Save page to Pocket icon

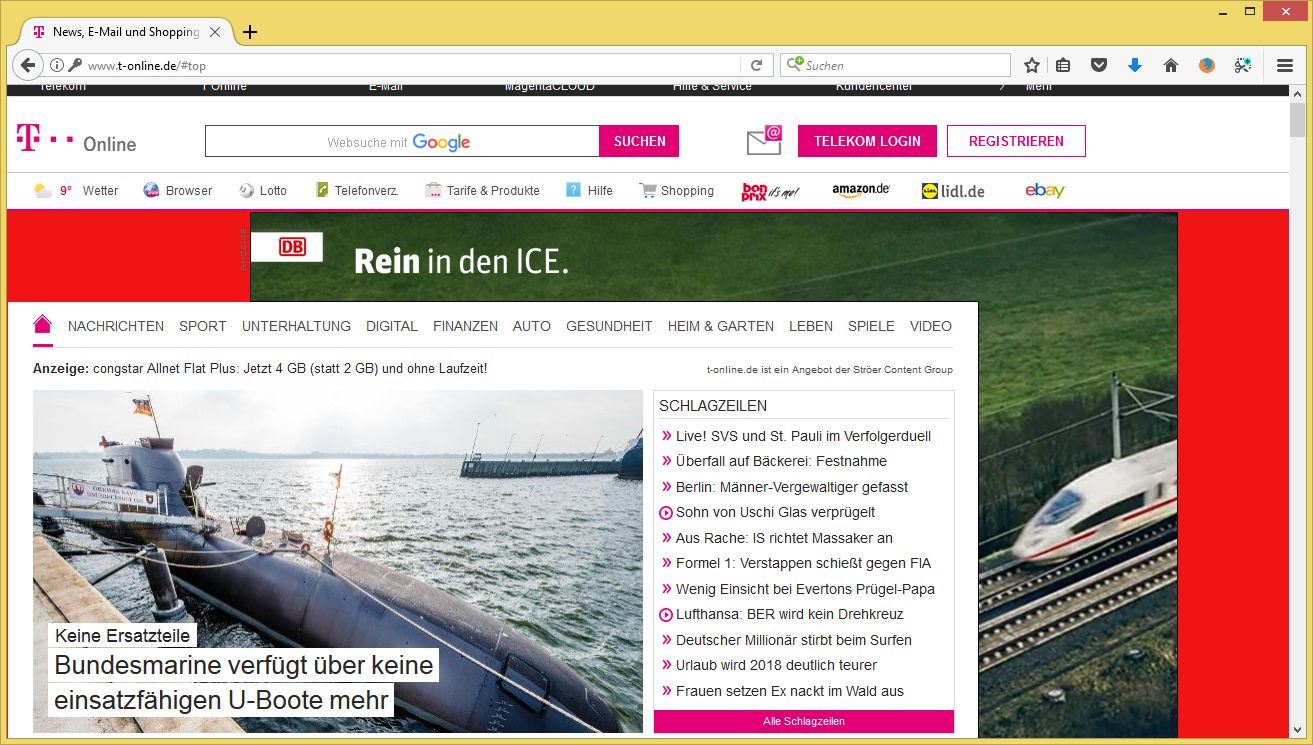[1099, 65]
